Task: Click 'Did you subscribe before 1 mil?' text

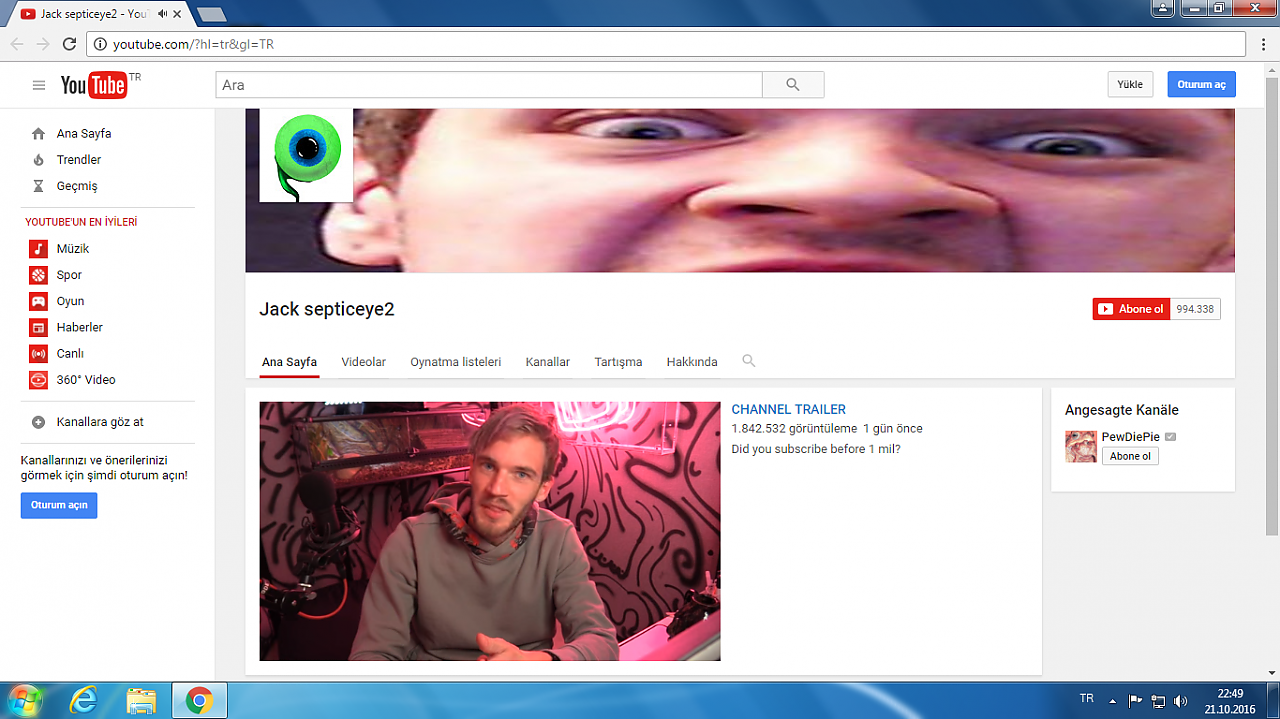Action: pos(816,449)
